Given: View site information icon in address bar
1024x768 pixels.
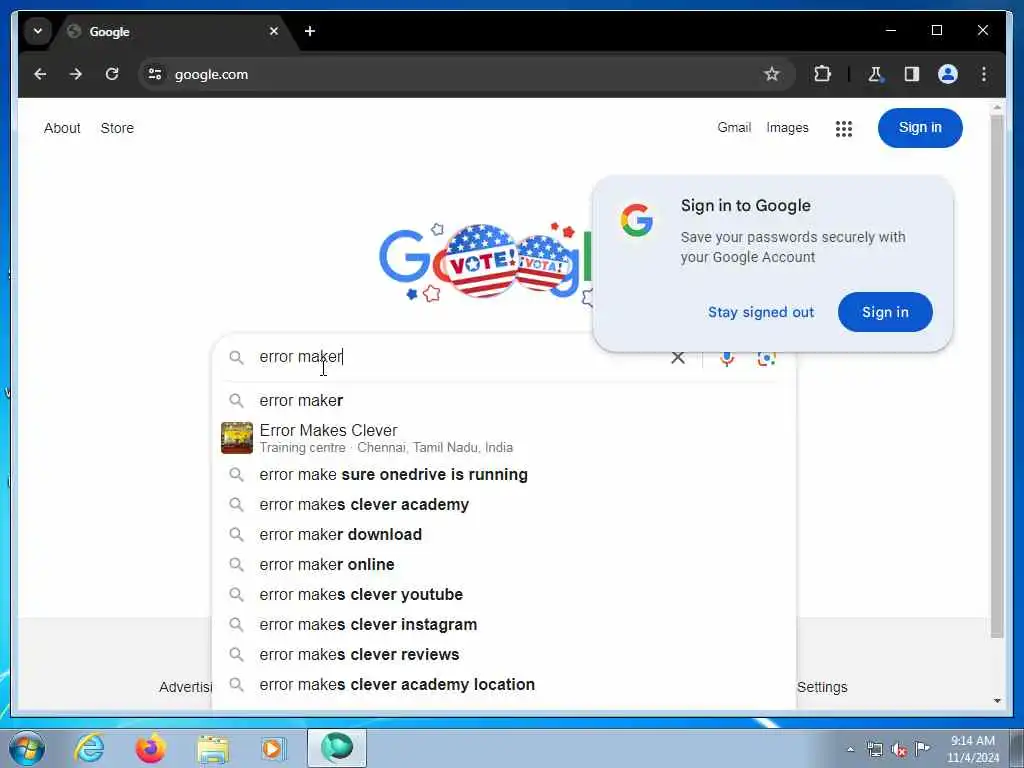Looking at the screenshot, I should click(155, 74).
